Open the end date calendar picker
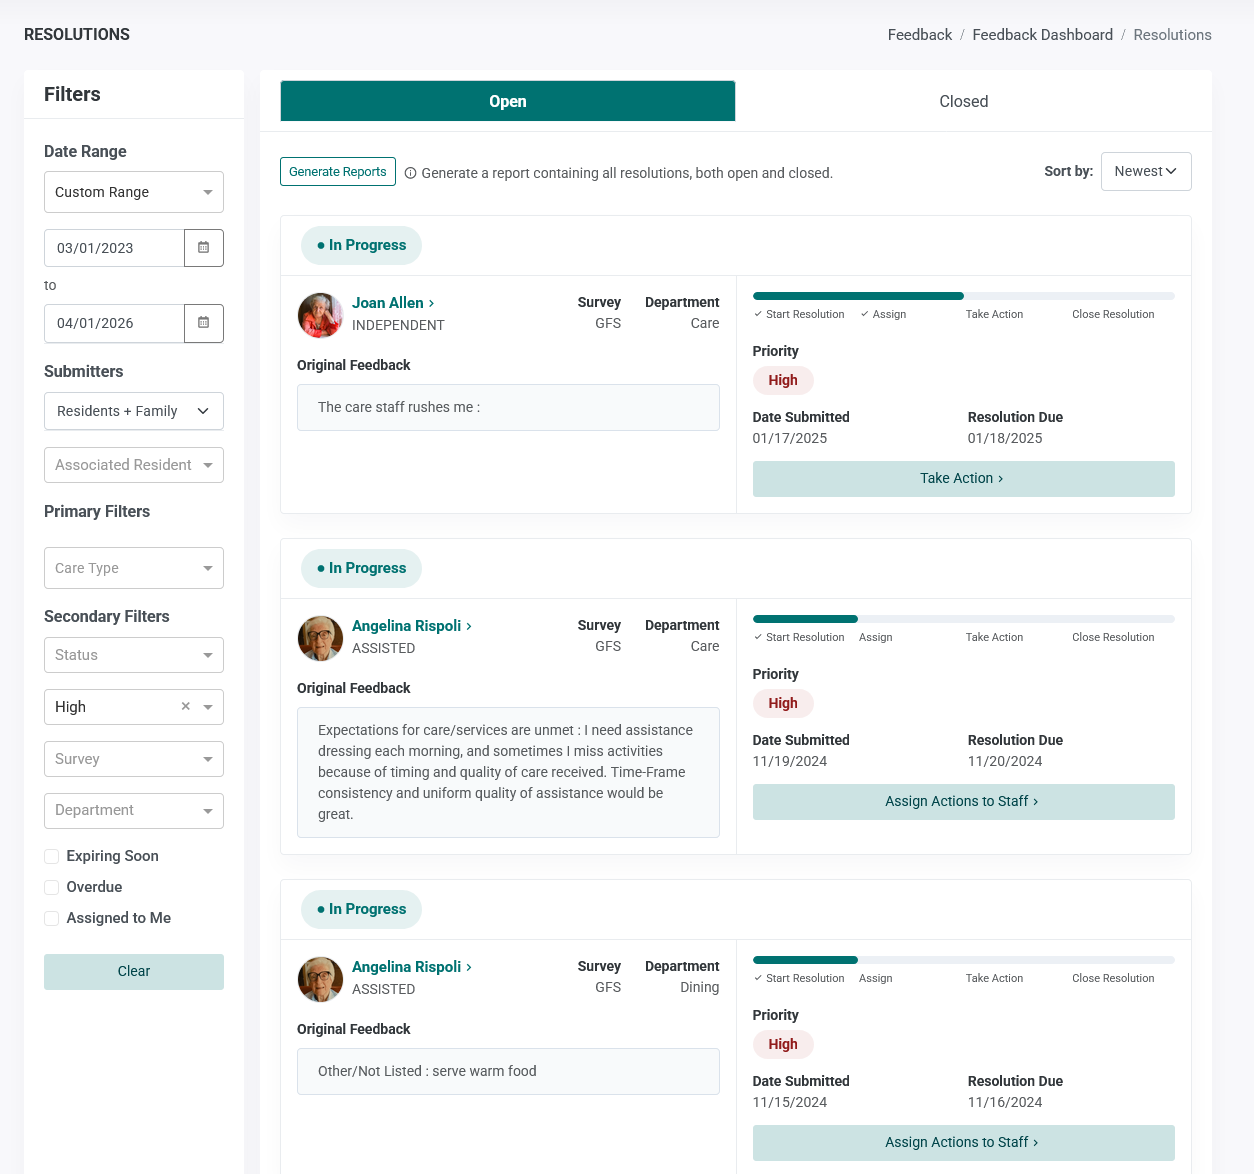The height and width of the screenshot is (1174, 1254). coord(204,323)
